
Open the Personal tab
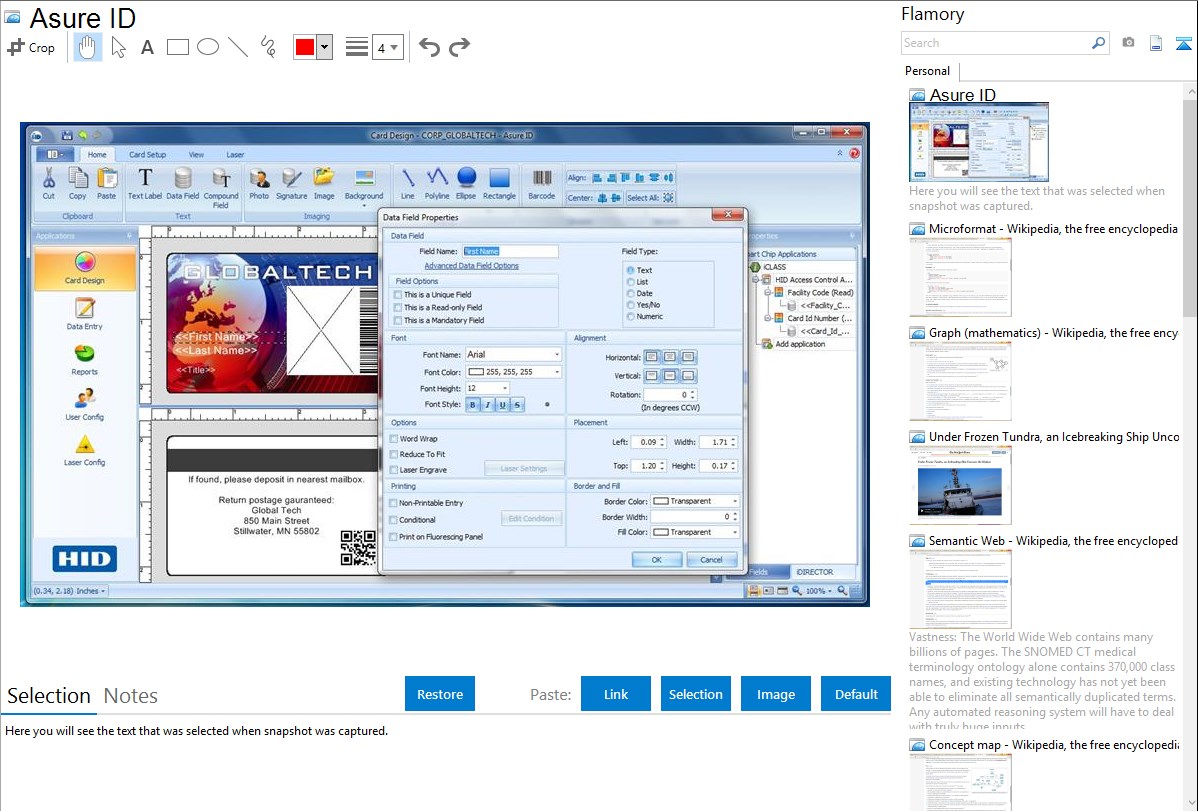(x=927, y=71)
